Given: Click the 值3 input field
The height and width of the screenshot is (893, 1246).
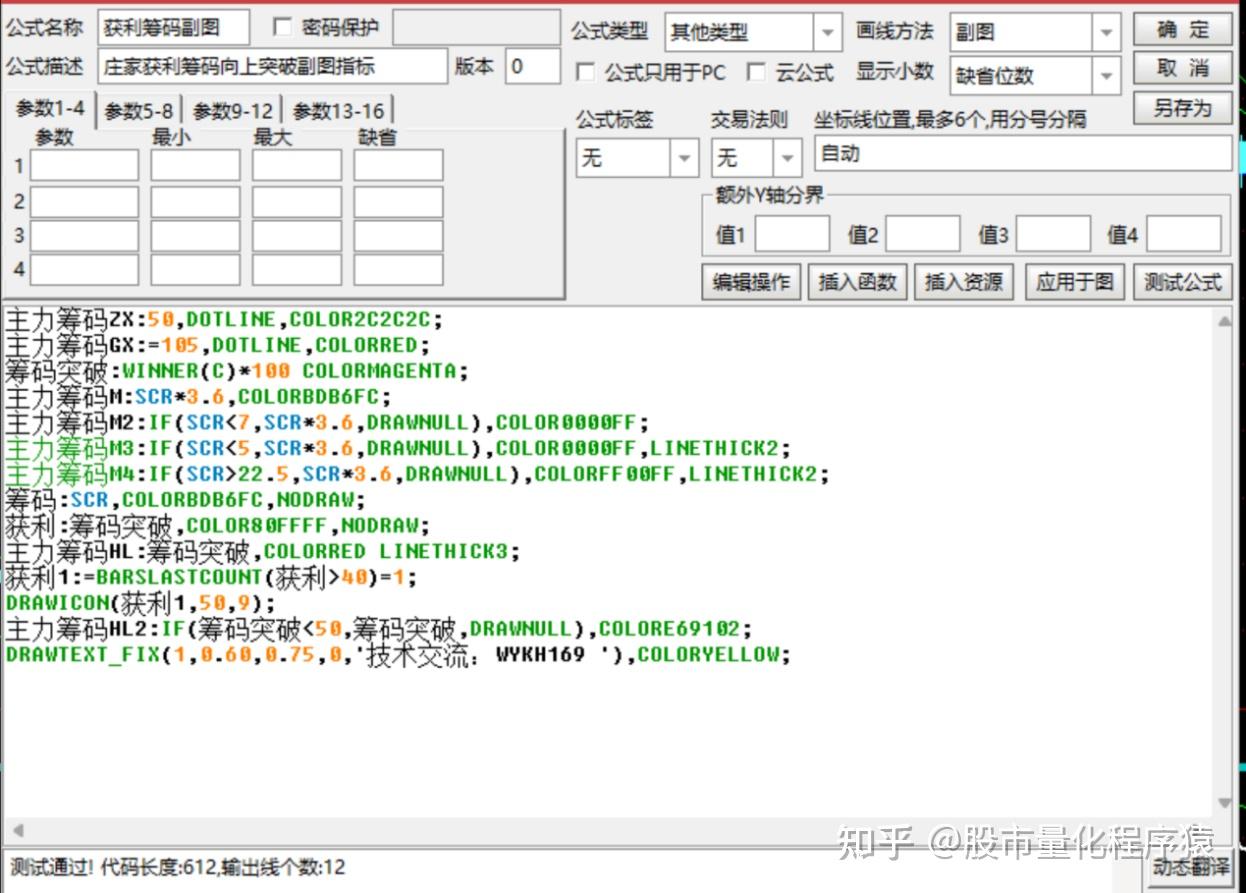Looking at the screenshot, I should pos(1053,235).
